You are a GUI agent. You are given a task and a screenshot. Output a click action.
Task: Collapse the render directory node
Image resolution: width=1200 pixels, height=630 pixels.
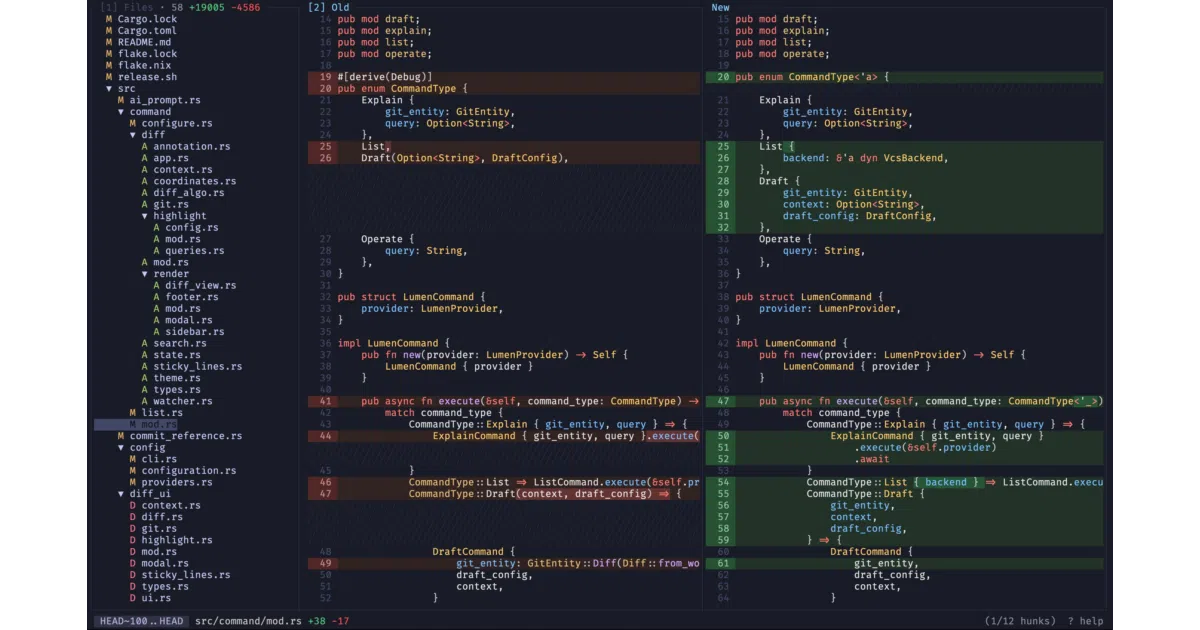click(x=145, y=274)
